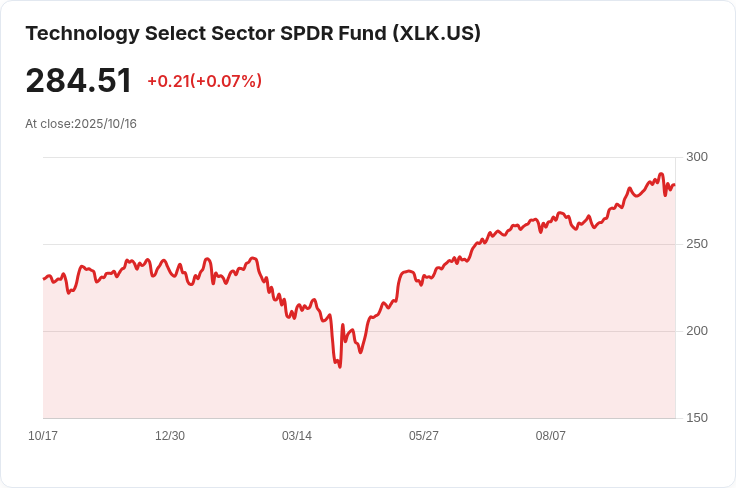Click the 284.51 price value
The height and width of the screenshot is (488, 736).
tap(78, 81)
